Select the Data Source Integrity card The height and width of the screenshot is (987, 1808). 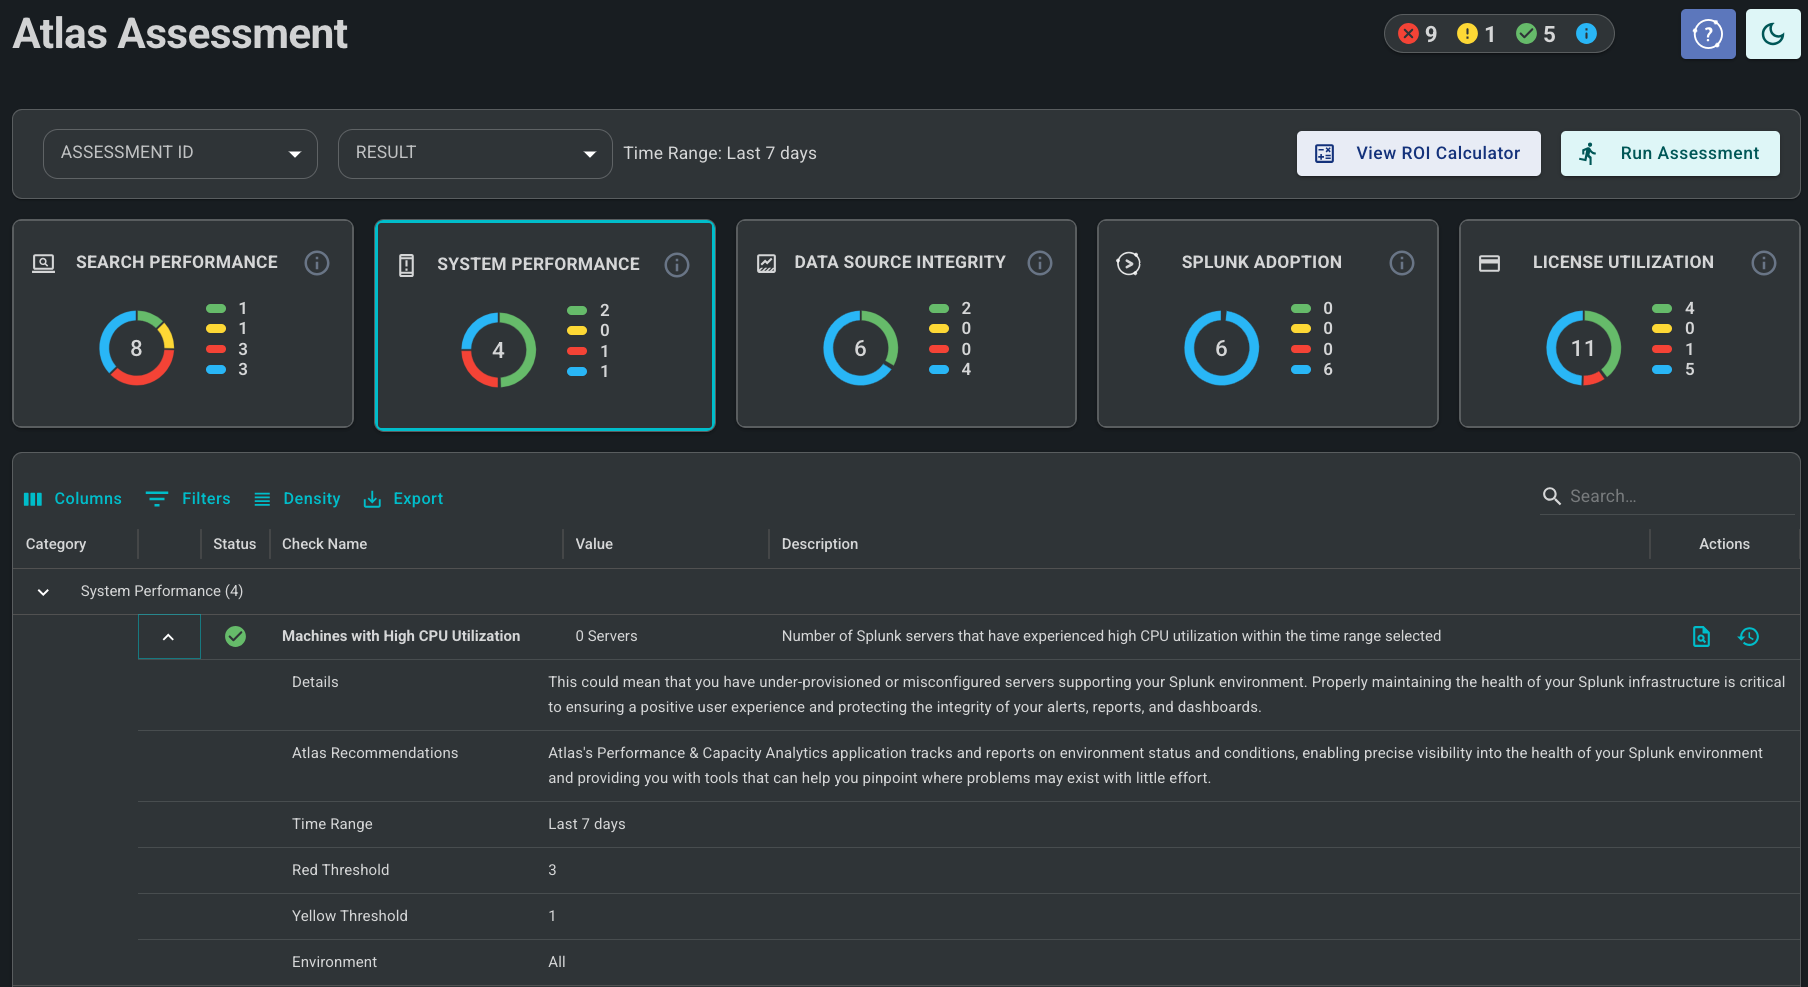click(x=906, y=323)
